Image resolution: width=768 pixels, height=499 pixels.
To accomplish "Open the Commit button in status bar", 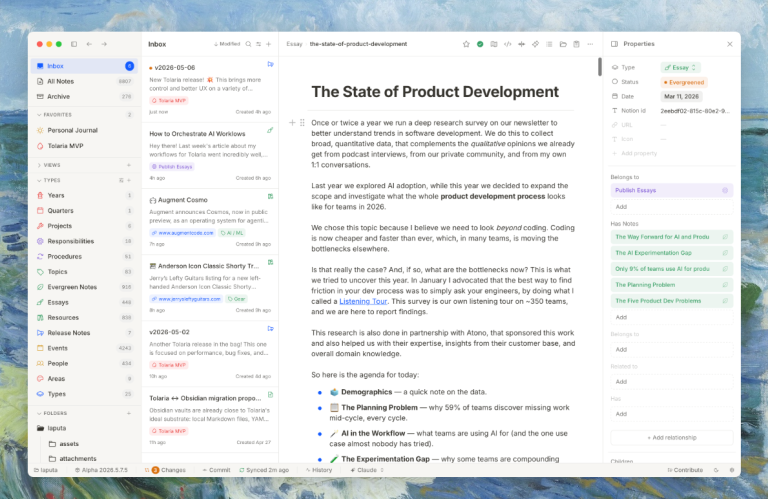I will (216, 470).
